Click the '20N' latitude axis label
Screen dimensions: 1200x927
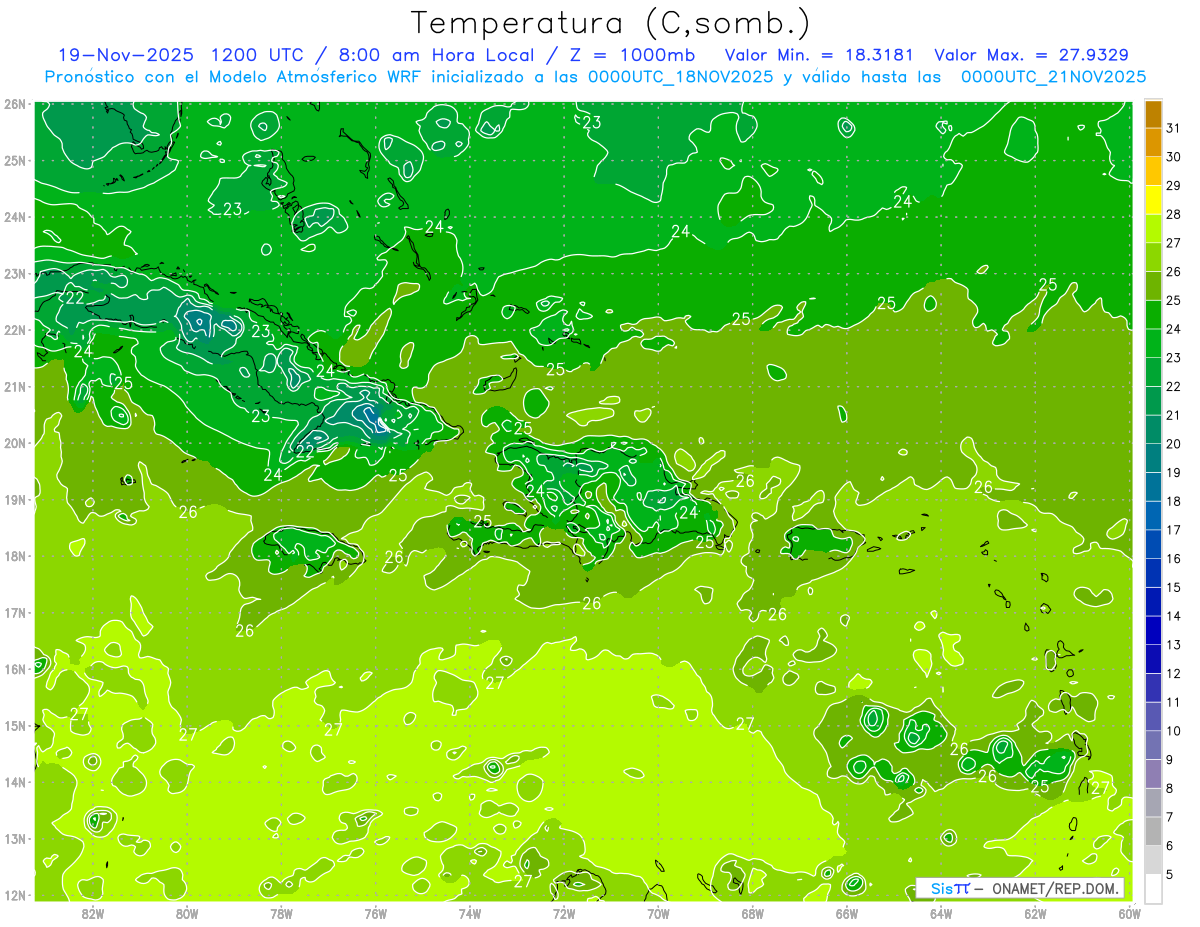point(14,443)
